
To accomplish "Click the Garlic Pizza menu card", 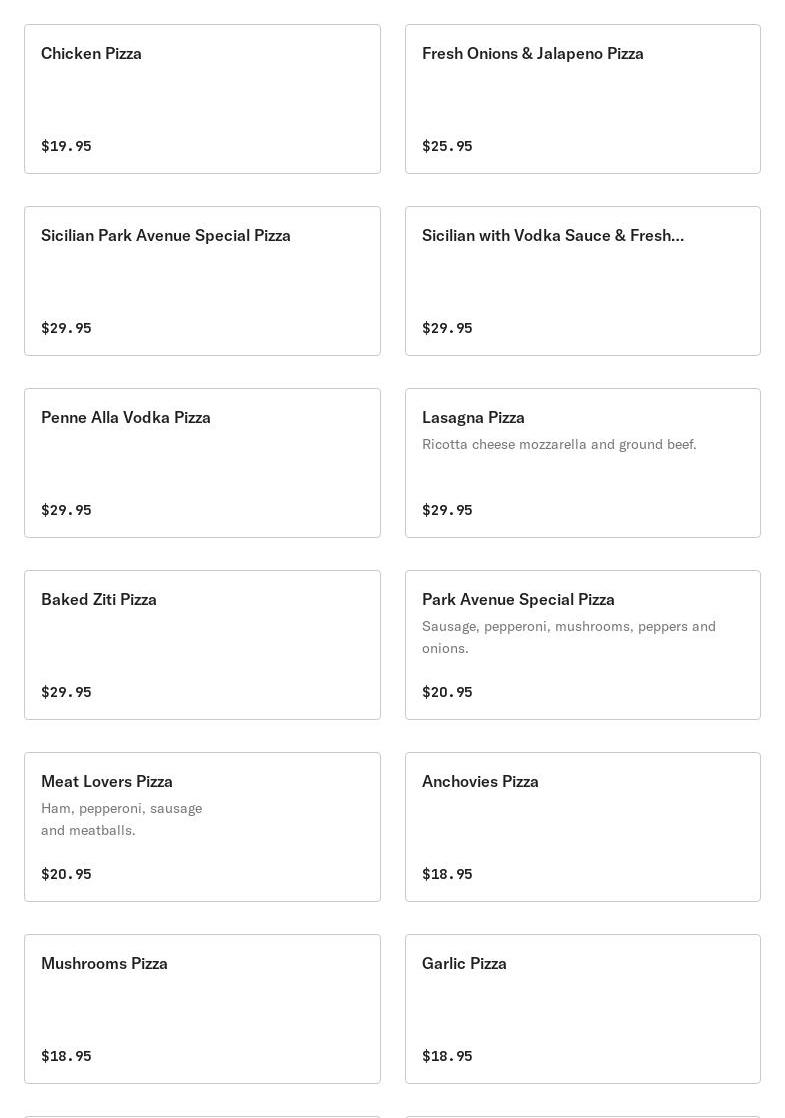I will pyautogui.click(x=582, y=1009).
